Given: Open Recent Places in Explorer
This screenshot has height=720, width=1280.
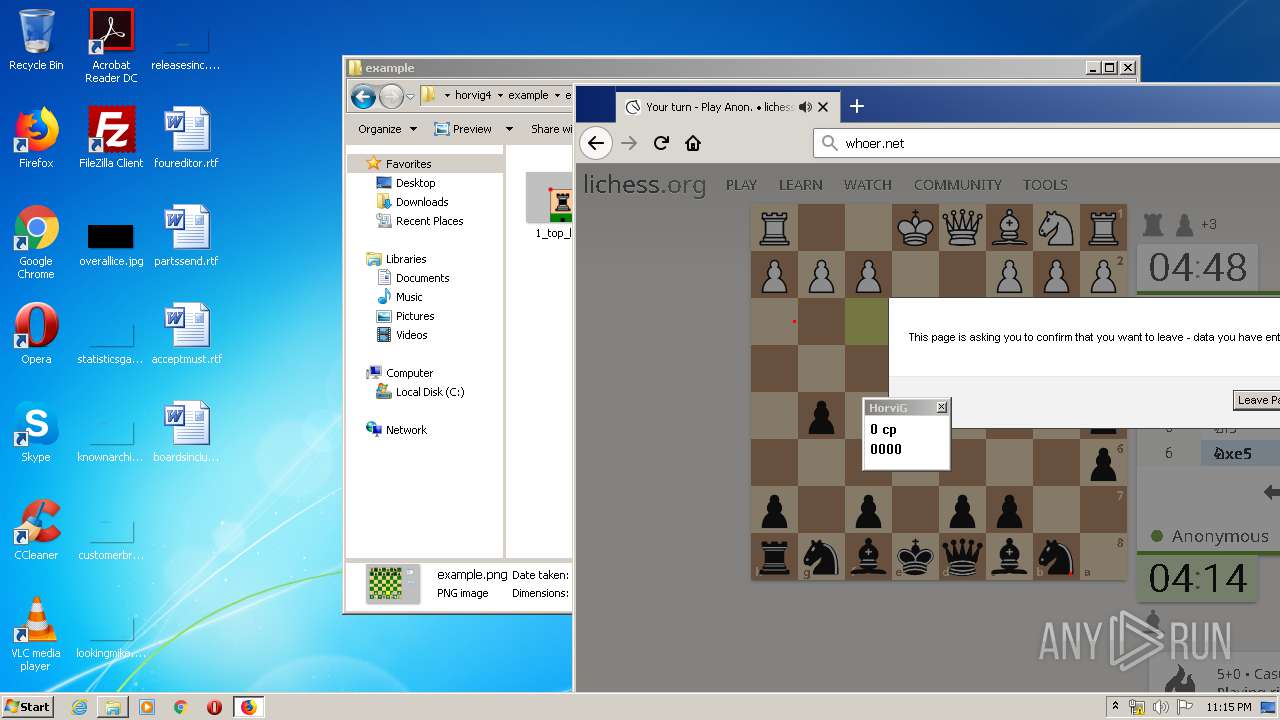Looking at the screenshot, I should coord(429,220).
